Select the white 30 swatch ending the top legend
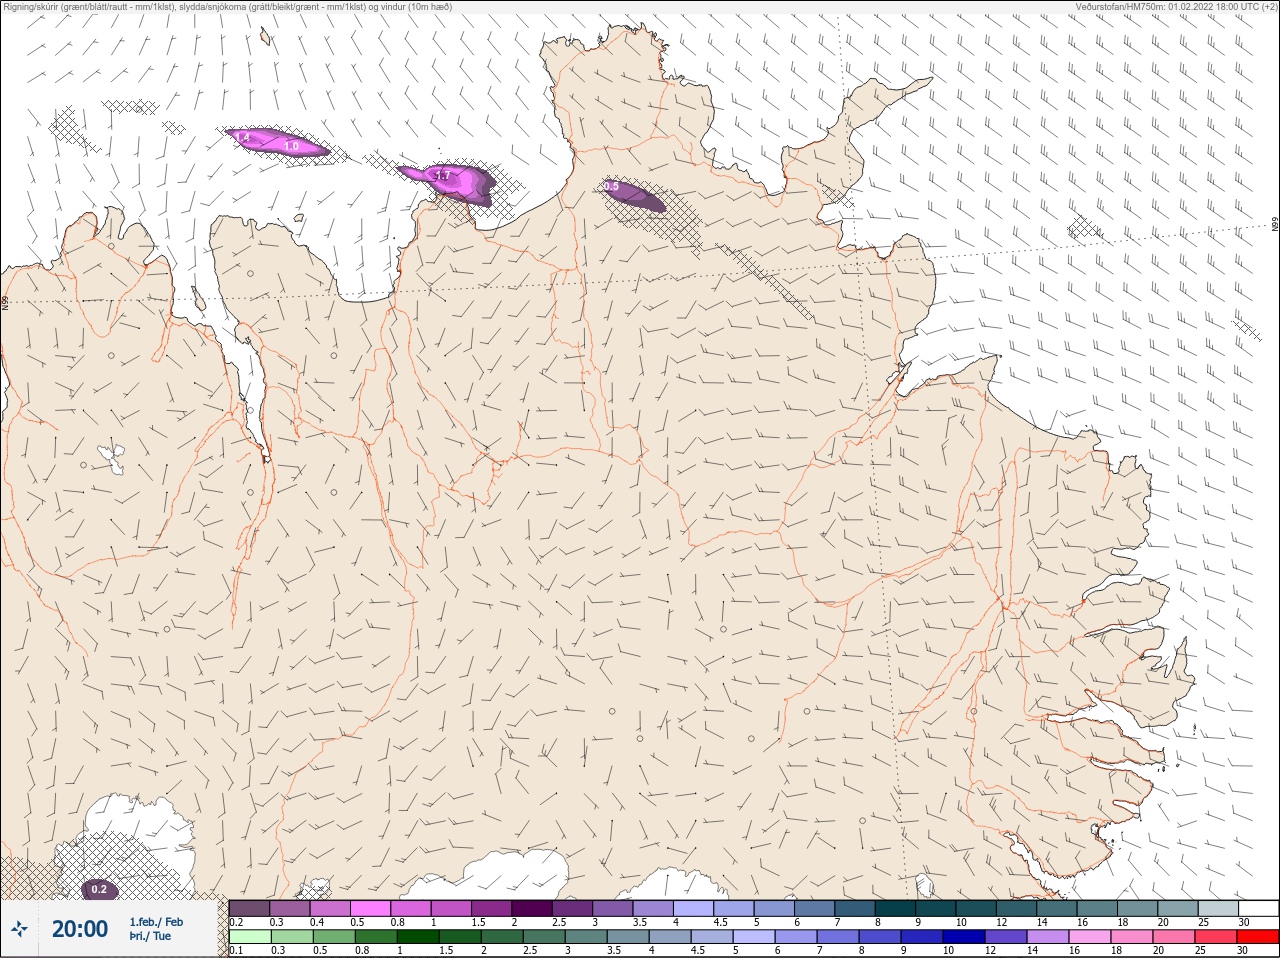This screenshot has width=1280, height=958. click(x=1258, y=908)
